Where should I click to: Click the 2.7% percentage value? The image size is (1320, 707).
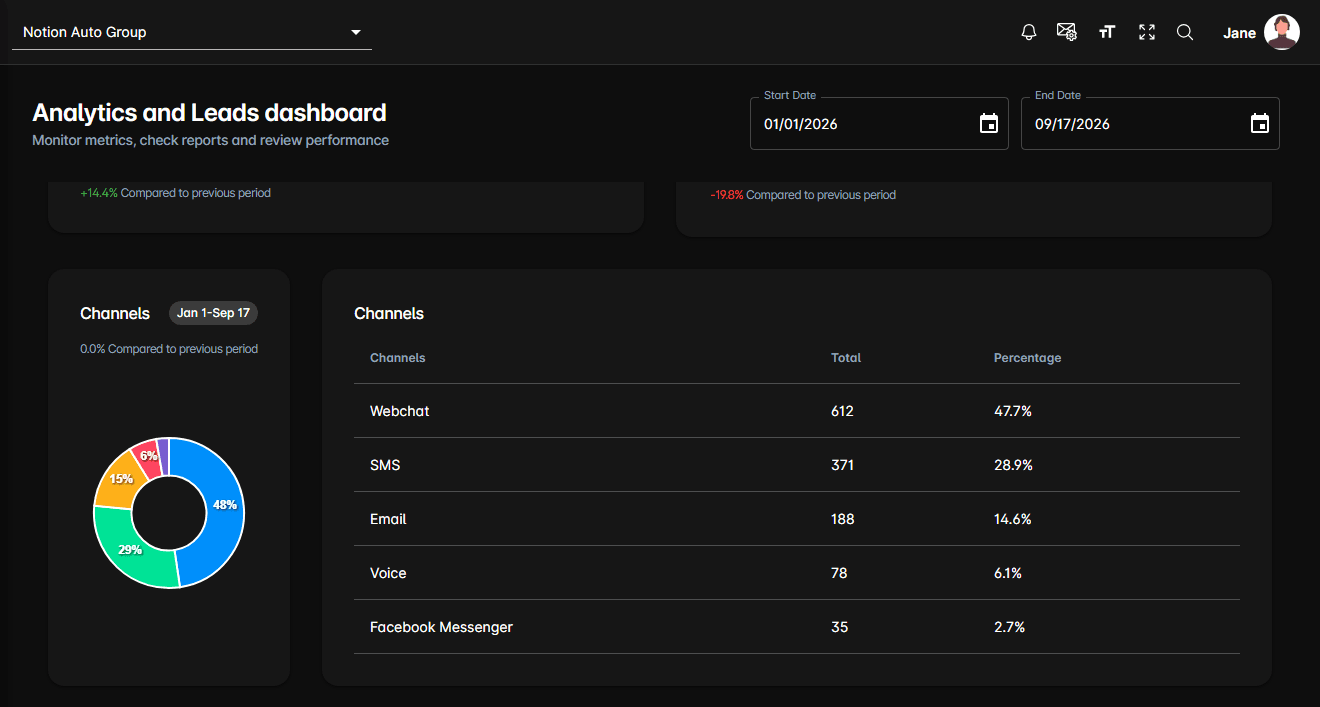tap(1009, 627)
